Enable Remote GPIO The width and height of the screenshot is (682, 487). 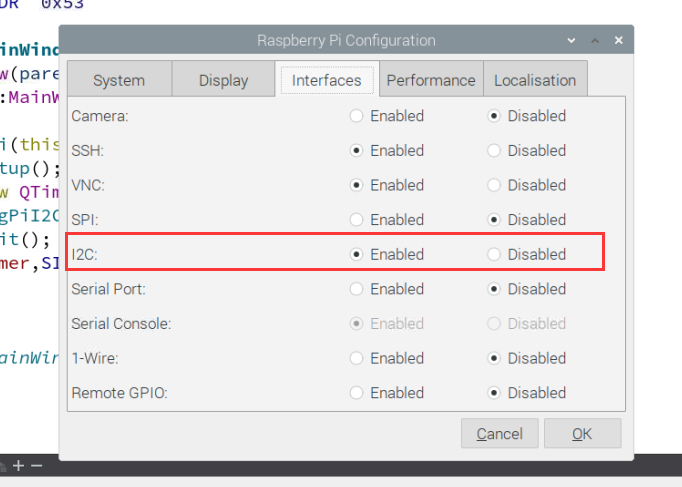click(357, 393)
